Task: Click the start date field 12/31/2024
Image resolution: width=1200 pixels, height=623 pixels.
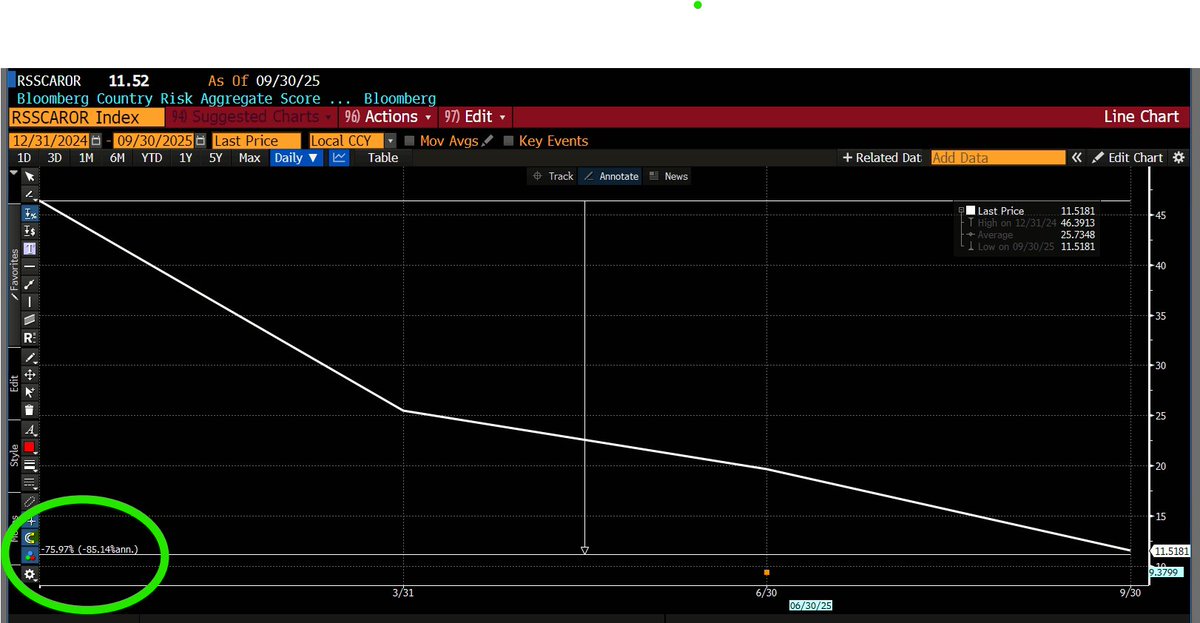Action: [49, 141]
